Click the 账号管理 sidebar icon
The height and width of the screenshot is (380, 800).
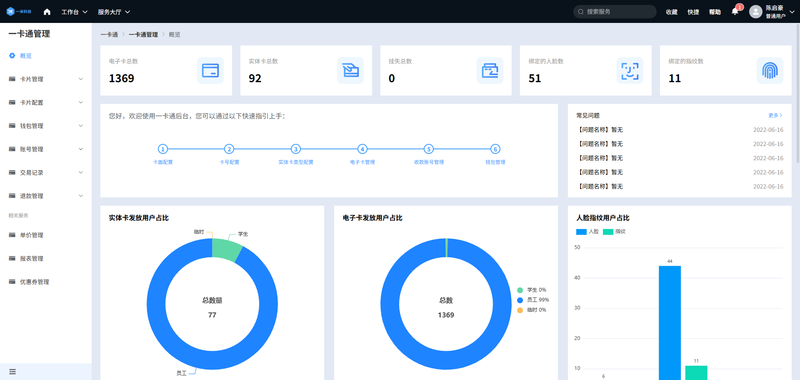(12, 149)
